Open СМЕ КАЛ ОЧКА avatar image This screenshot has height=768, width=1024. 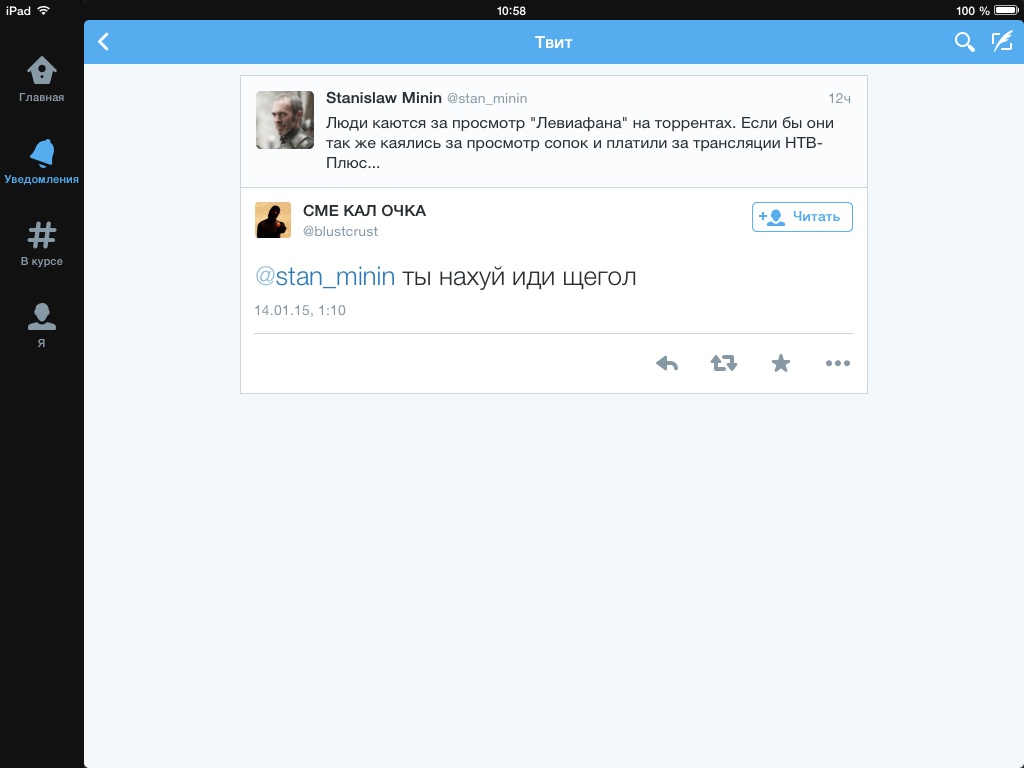[x=272, y=220]
